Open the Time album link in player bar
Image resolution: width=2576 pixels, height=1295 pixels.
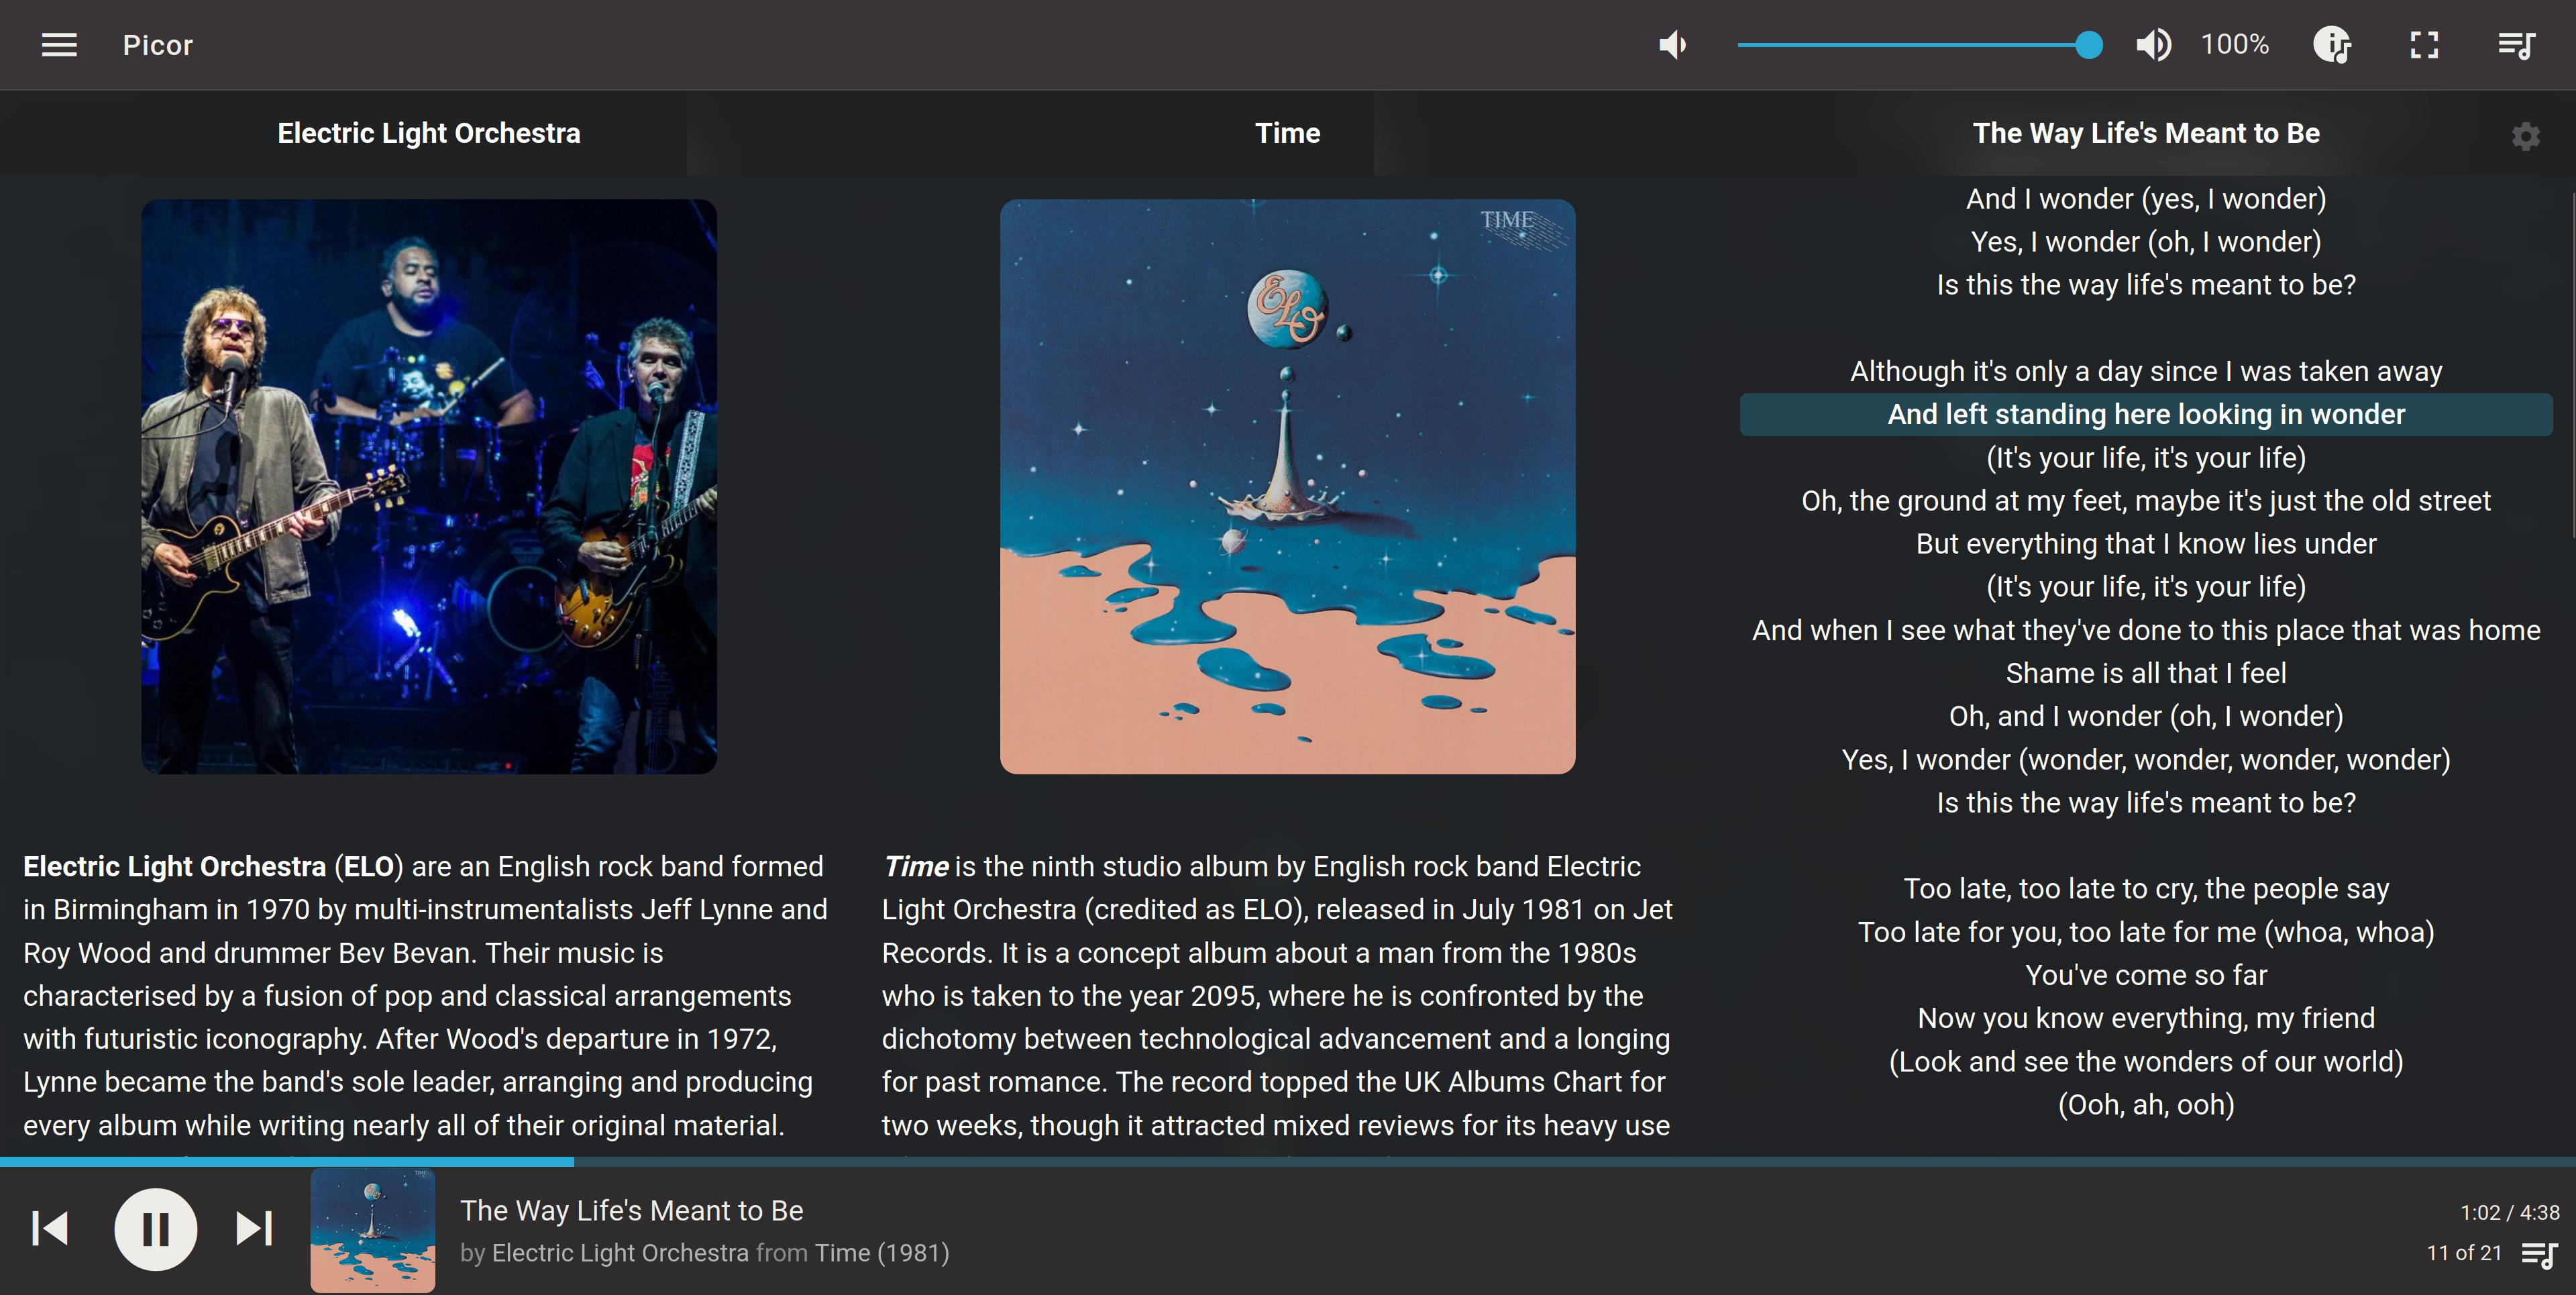tap(842, 1253)
